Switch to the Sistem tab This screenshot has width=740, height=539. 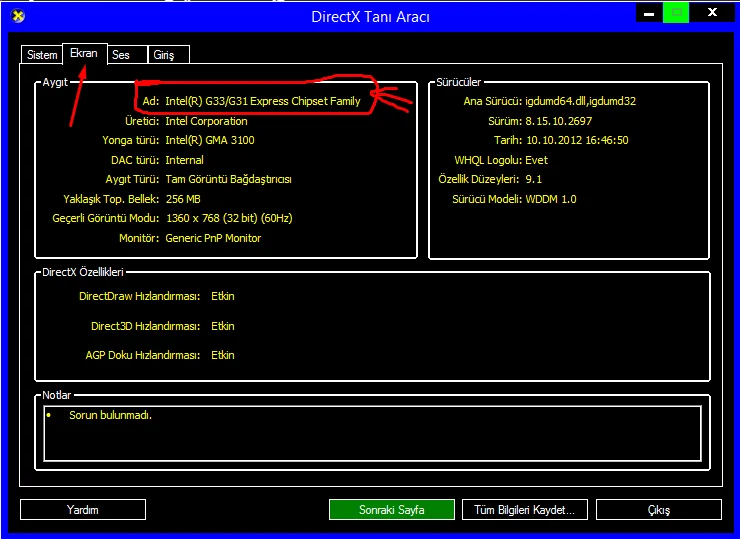point(42,55)
